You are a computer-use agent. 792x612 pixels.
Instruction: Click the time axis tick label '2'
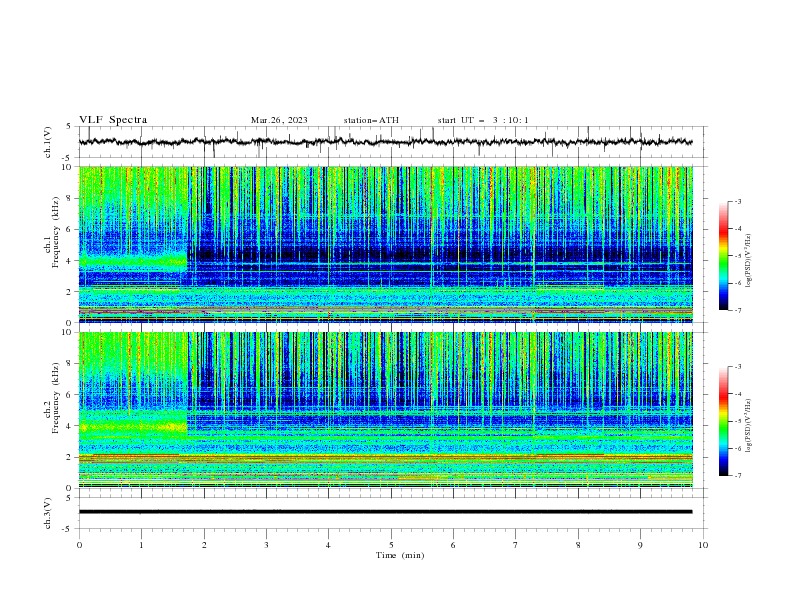point(204,545)
